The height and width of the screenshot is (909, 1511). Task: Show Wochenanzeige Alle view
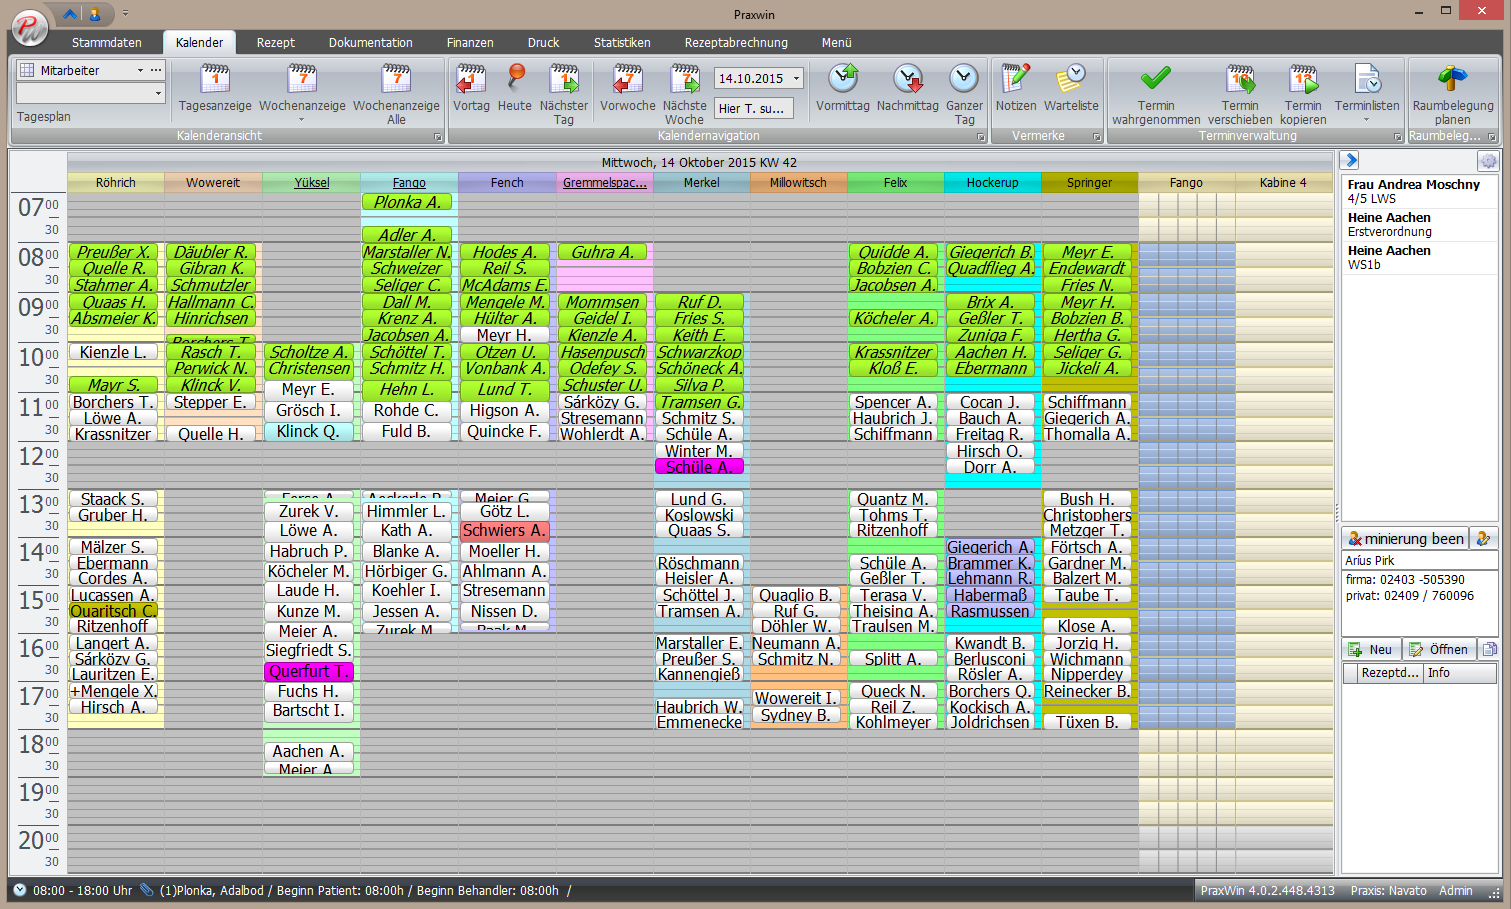click(x=396, y=94)
